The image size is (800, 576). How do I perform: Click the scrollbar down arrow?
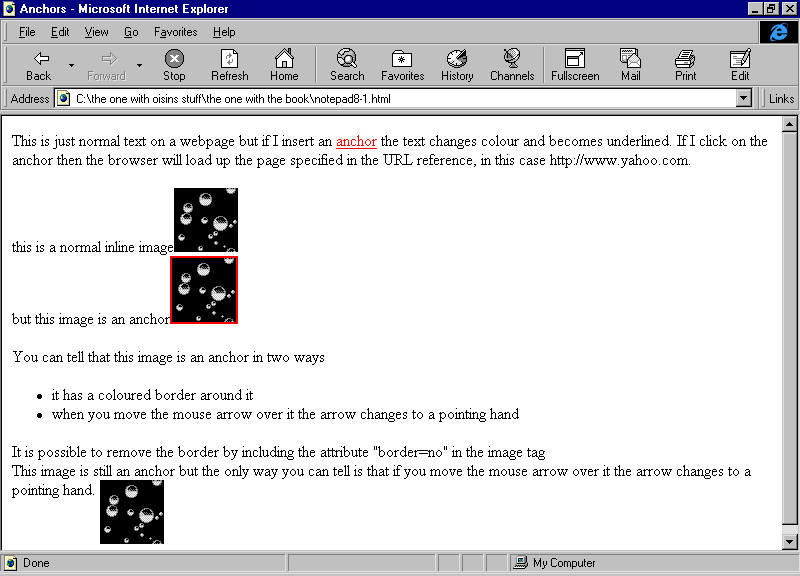(x=789, y=542)
